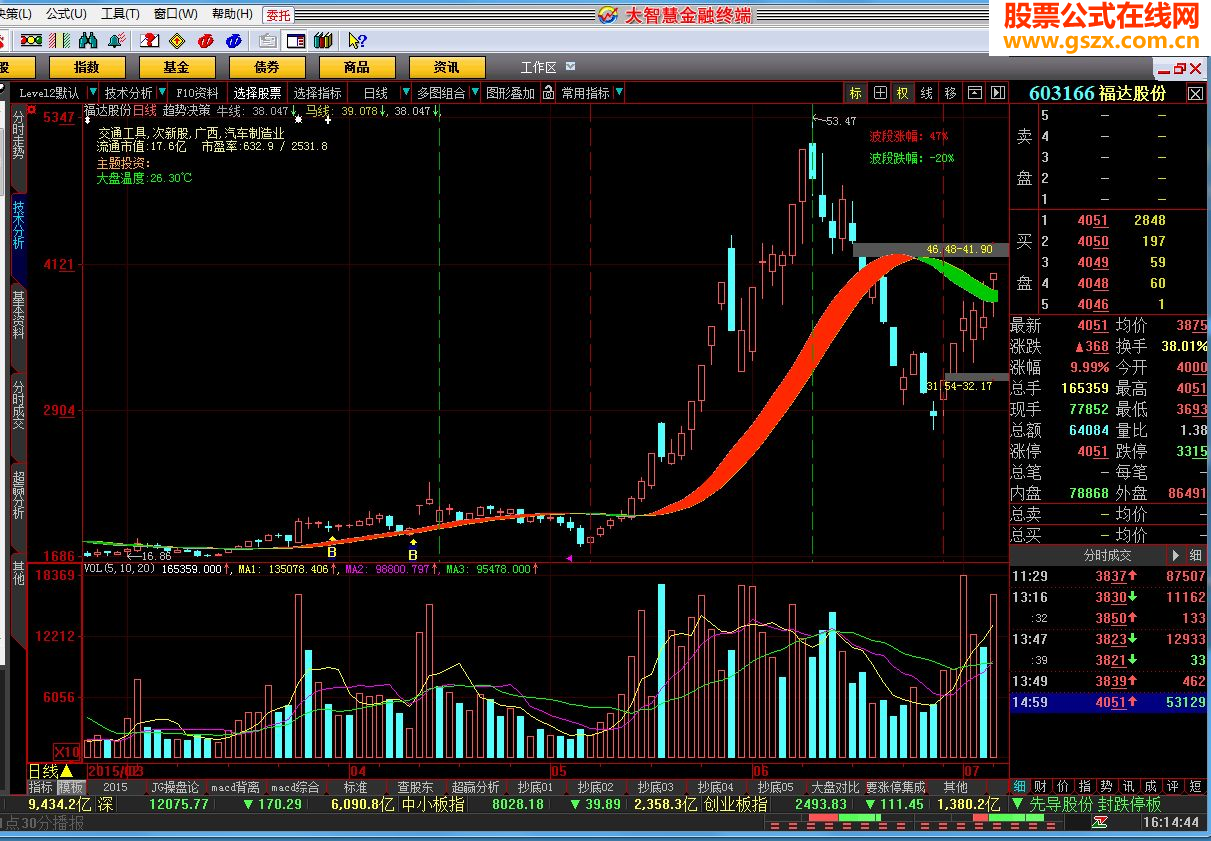Screen dimensions: 1211x841
Task: Click the yellow diamond toolbar icon
Action: pos(177,41)
